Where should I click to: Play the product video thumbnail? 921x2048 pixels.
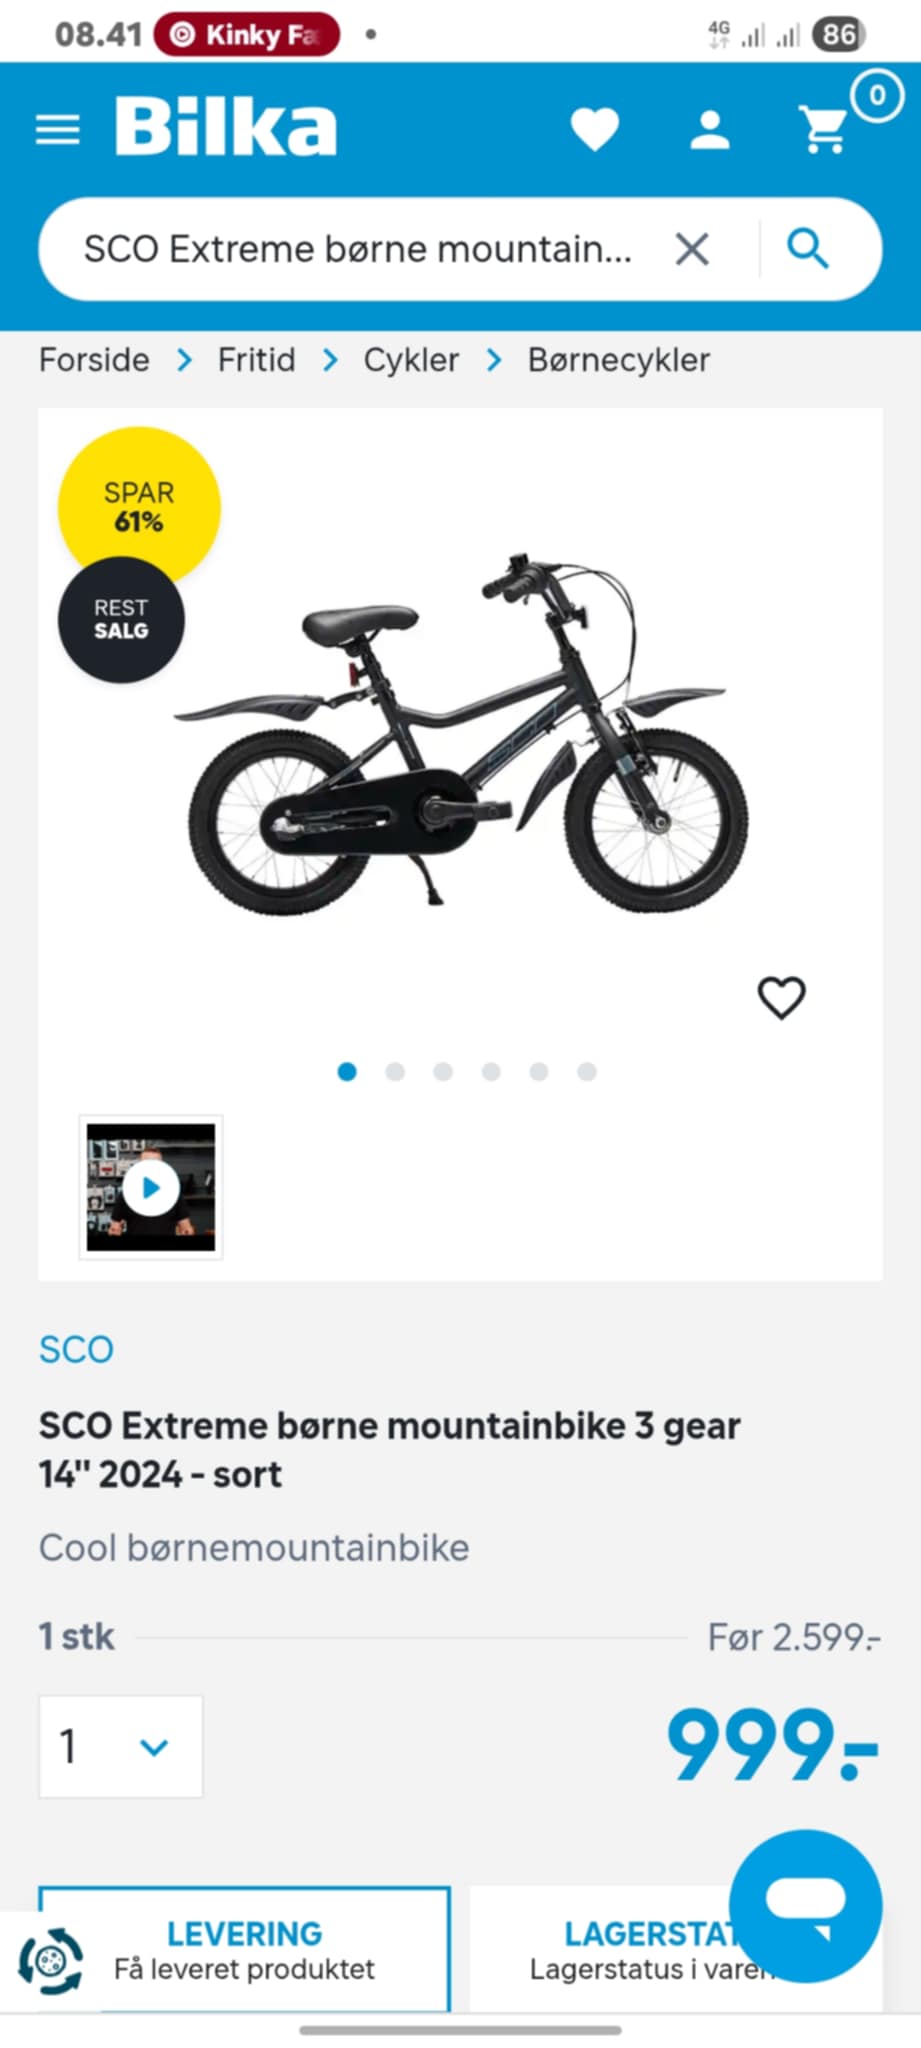151,1187
